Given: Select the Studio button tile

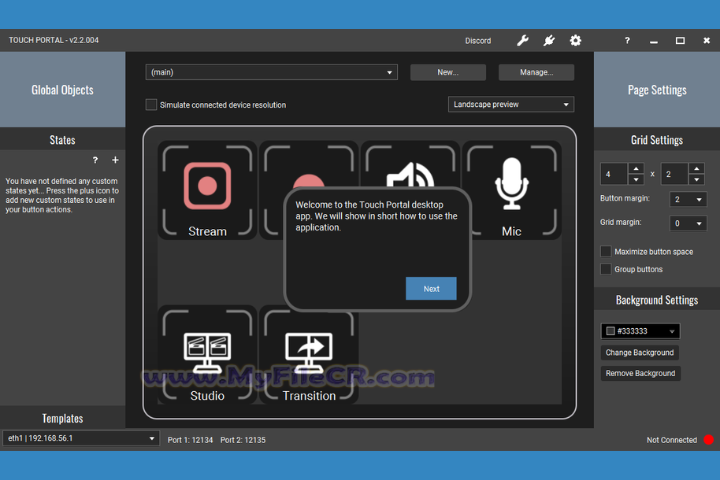Looking at the screenshot, I should (207, 355).
